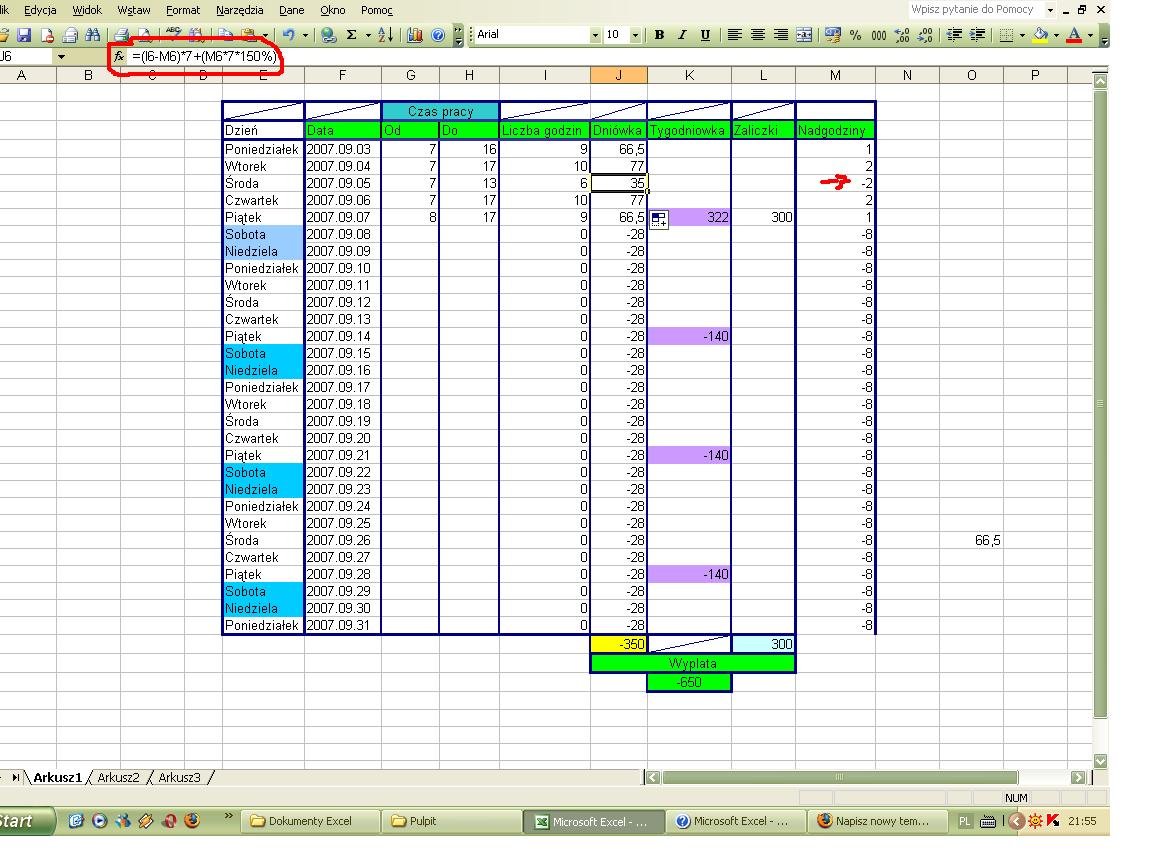Align text right
The image size is (1152, 864).
(781, 35)
